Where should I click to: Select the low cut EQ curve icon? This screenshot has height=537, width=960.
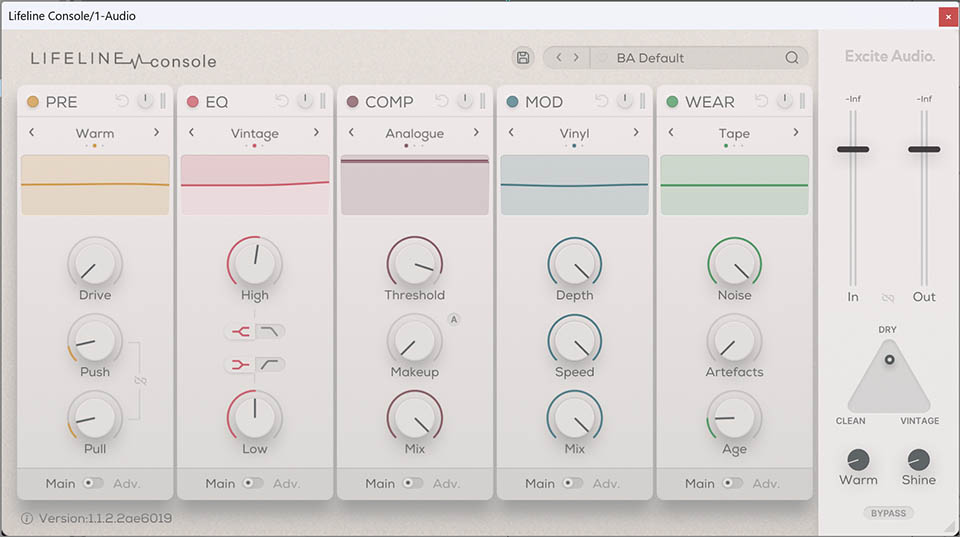point(272,365)
